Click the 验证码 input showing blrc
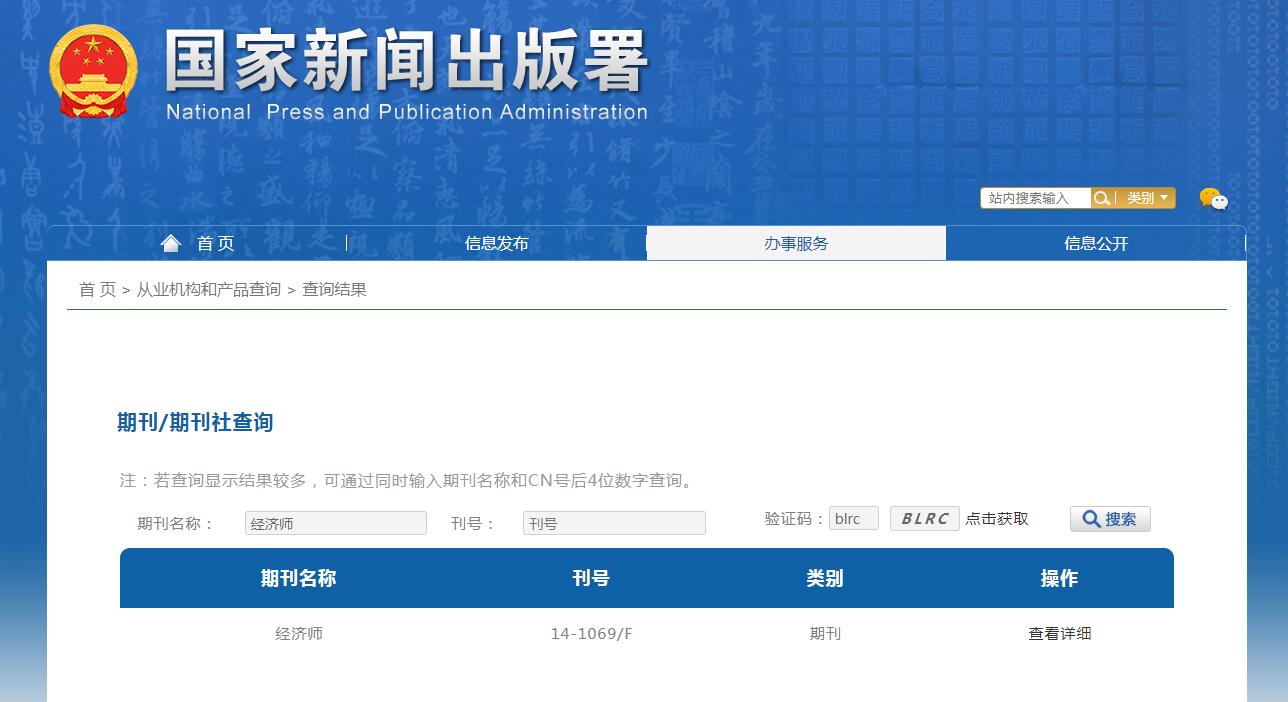 click(x=853, y=517)
